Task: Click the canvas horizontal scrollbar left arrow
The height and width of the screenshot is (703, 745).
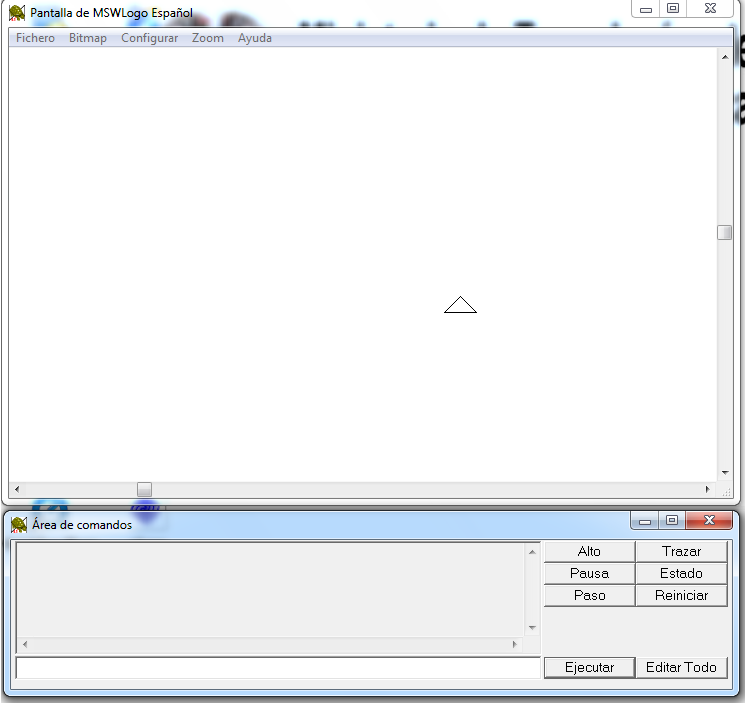Action: 17,489
